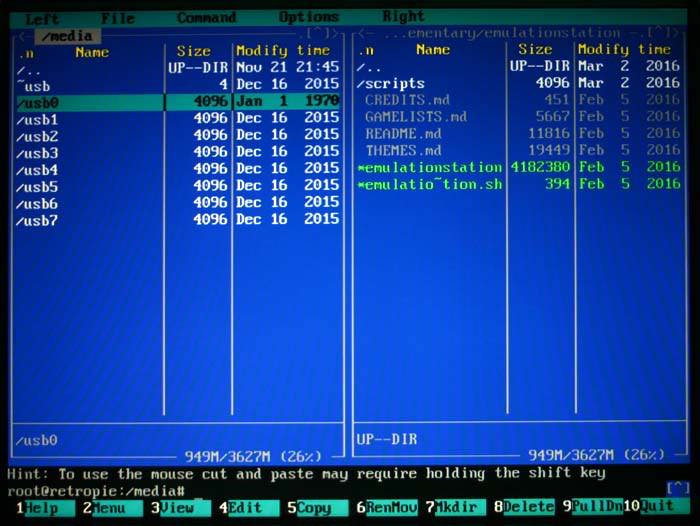This screenshot has width=700, height=526.
Task: Click the .n sort indicator in left panel
Action: click(26, 54)
